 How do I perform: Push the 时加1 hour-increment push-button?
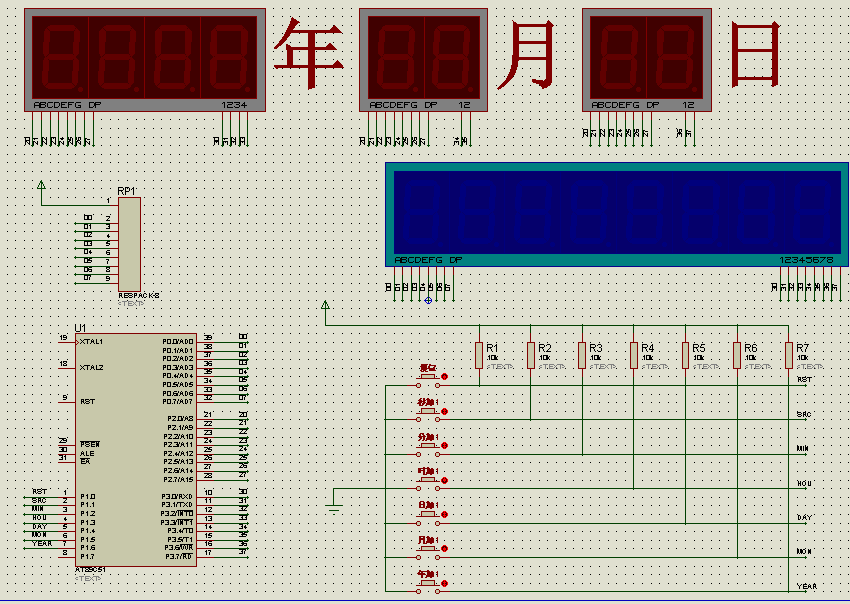pyautogui.click(x=428, y=483)
